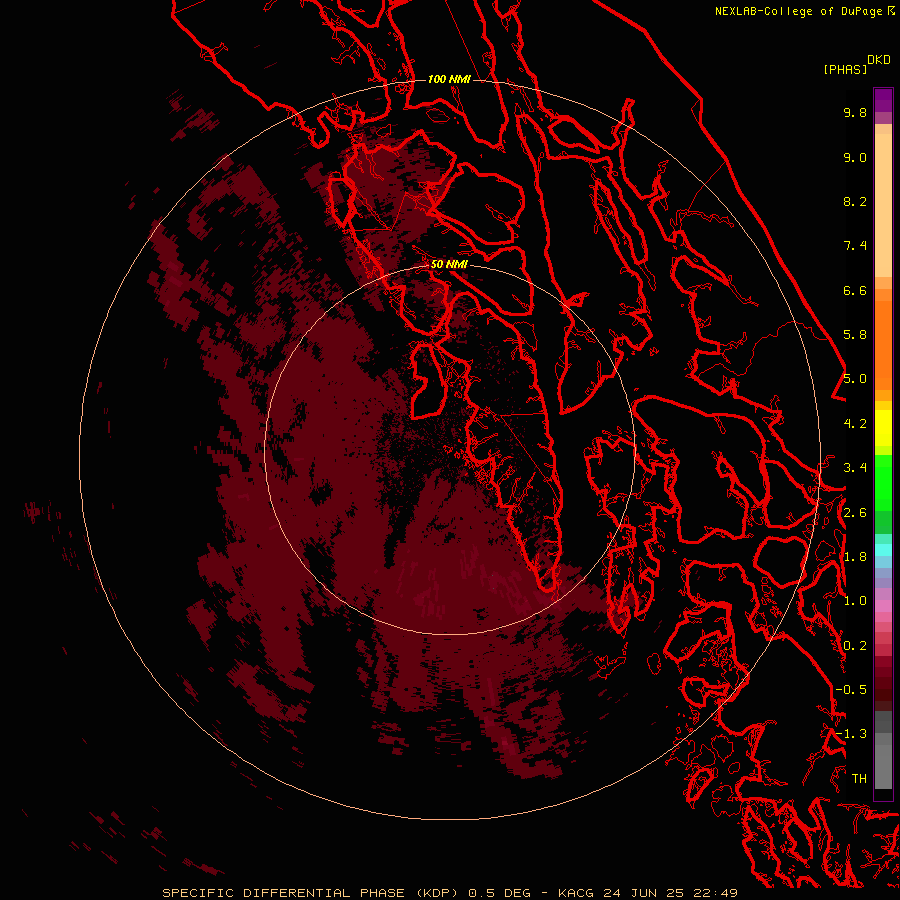Click the gray TH segment of color bar
This screenshot has height=900, width=900.
click(883, 763)
